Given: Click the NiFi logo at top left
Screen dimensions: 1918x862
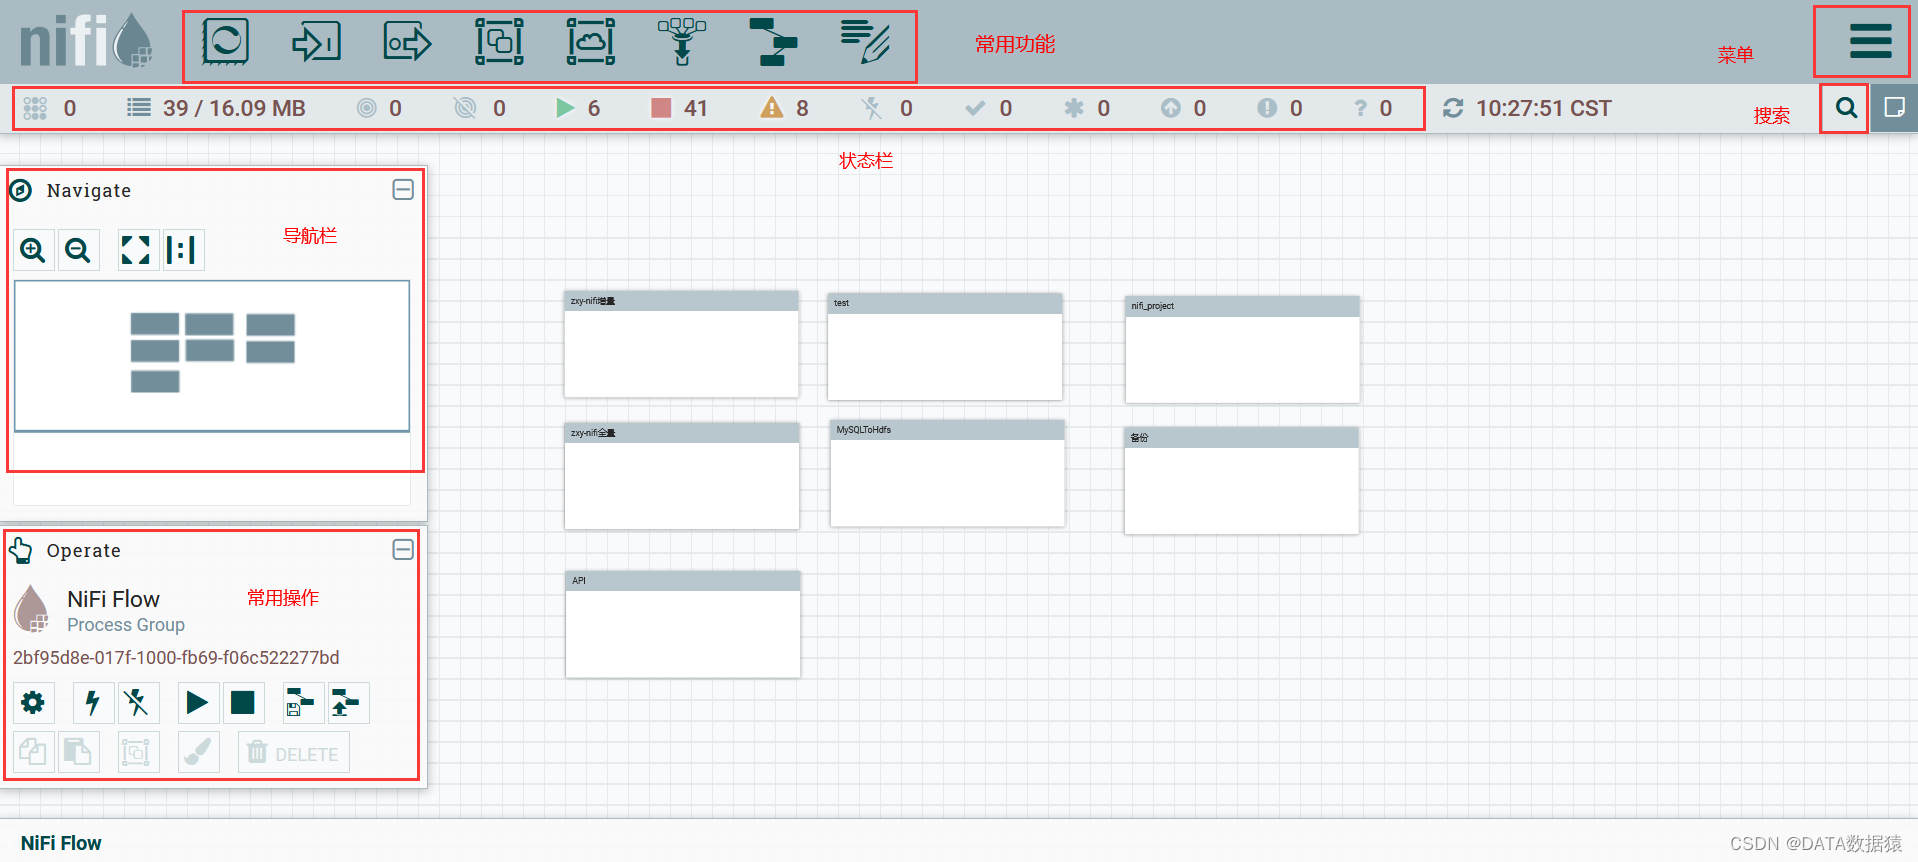Looking at the screenshot, I should (x=86, y=42).
